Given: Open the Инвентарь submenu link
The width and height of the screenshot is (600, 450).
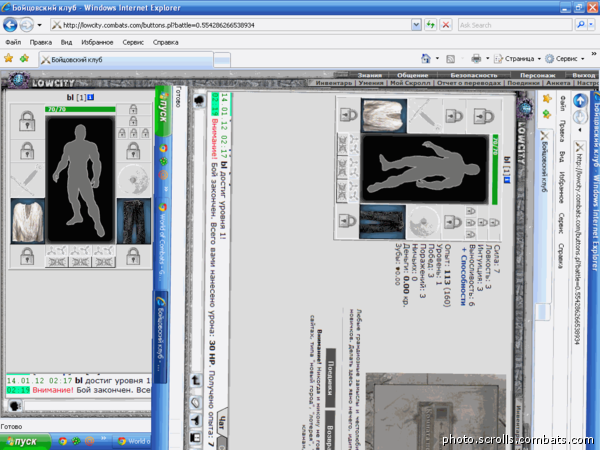Looking at the screenshot, I should 334,83.
